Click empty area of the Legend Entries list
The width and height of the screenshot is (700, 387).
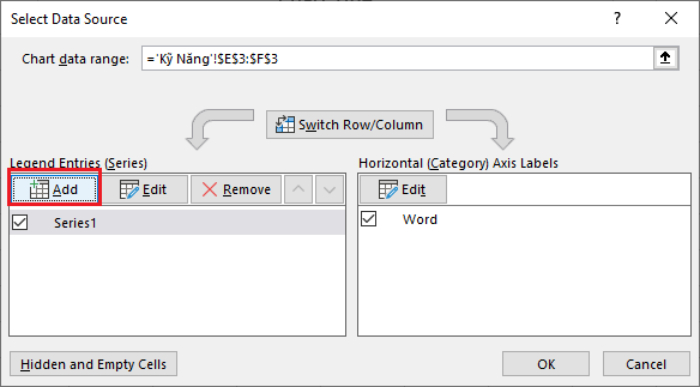tap(177, 286)
